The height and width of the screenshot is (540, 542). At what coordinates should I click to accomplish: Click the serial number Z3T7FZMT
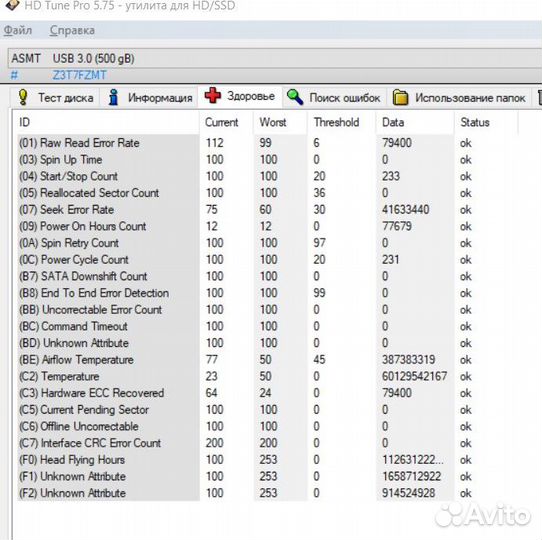(80, 75)
